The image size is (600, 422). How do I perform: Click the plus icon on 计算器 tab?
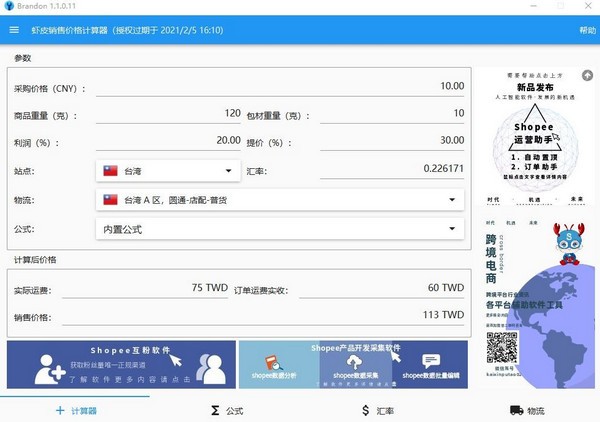pos(60,411)
